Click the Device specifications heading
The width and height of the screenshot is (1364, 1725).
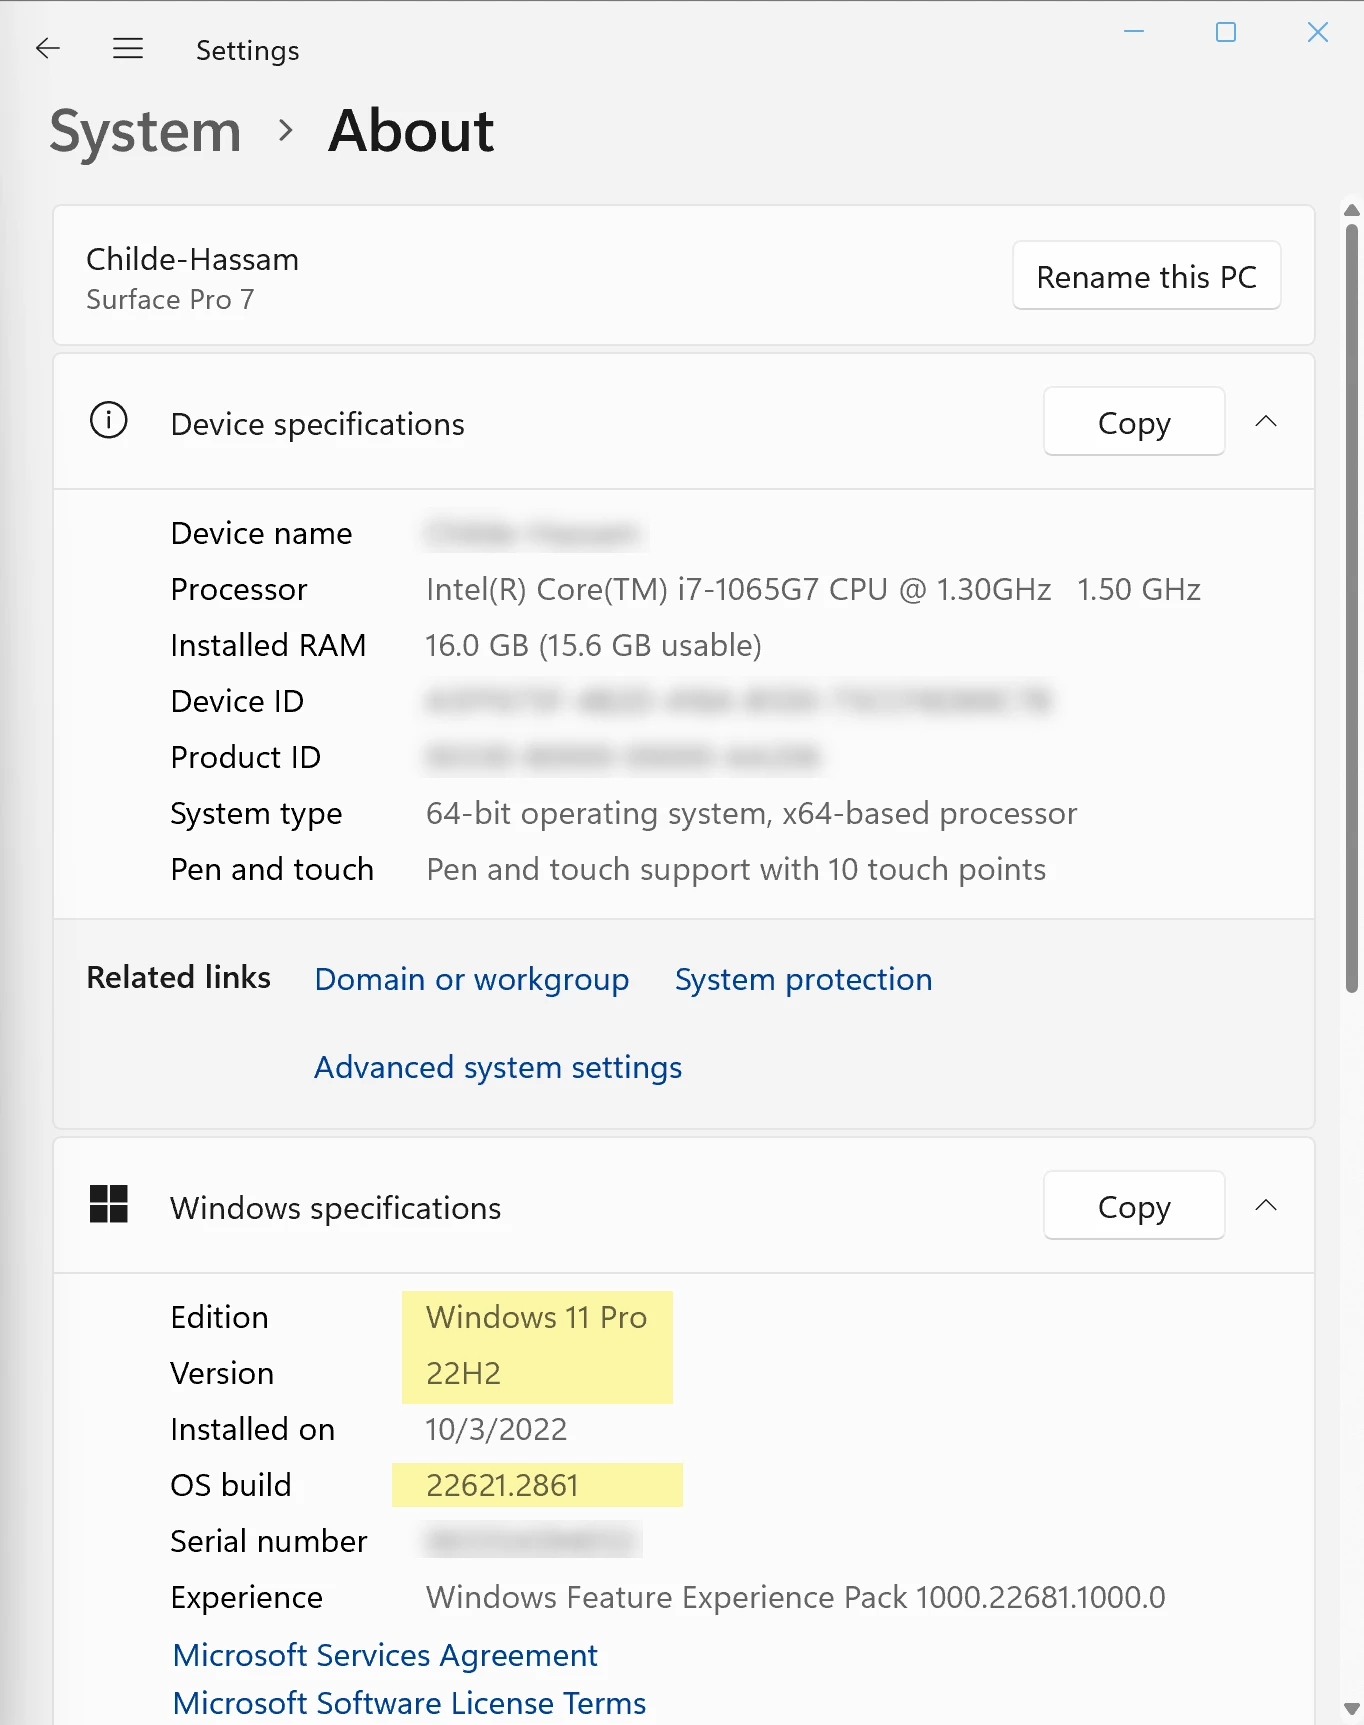pos(318,424)
